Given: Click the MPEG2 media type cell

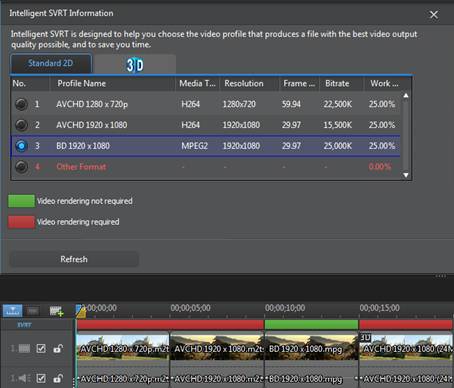Looking at the screenshot, I should [194, 146].
